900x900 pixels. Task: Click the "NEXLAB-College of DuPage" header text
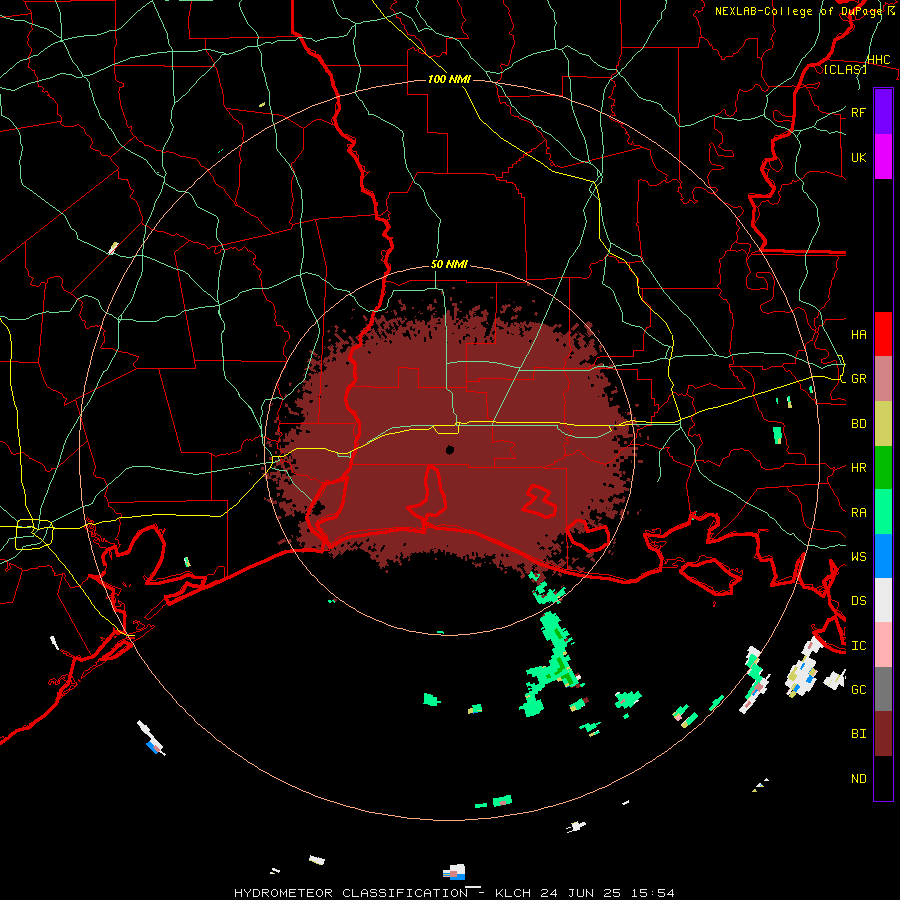[x=799, y=11]
